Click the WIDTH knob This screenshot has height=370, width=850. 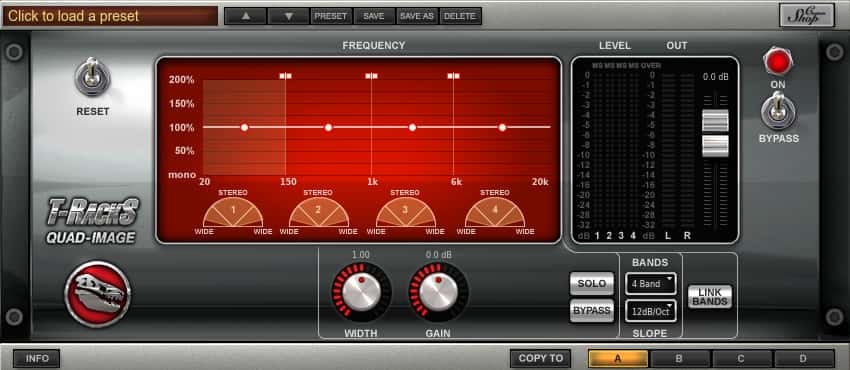tap(361, 293)
